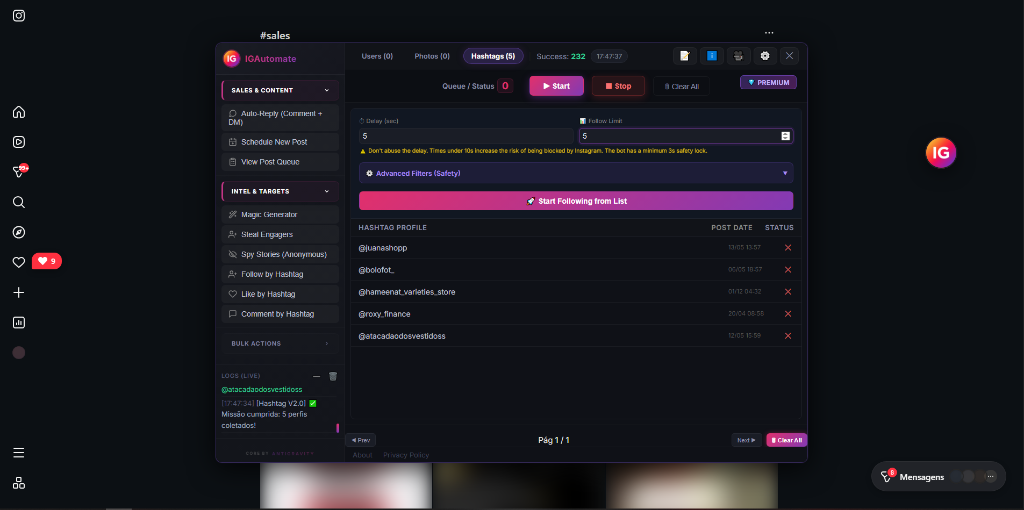Open Instagram Search icon

tap(19, 202)
